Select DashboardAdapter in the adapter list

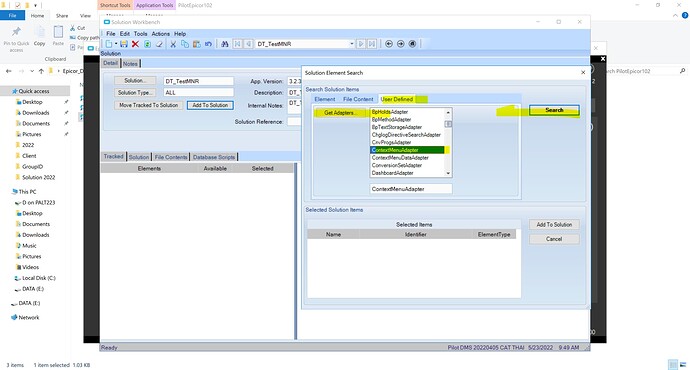point(393,173)
